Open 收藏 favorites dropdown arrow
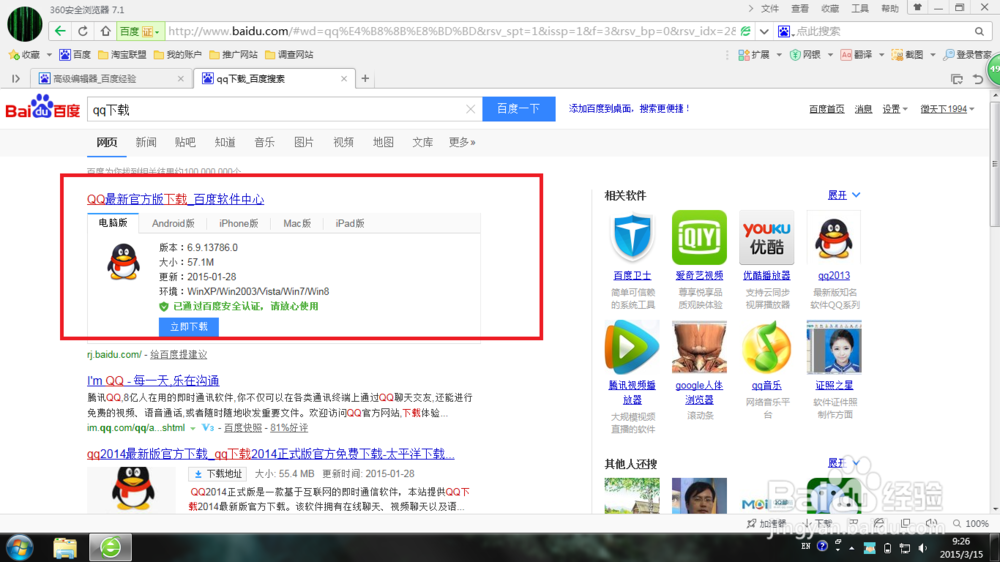1000x562 pixels. 49,55
